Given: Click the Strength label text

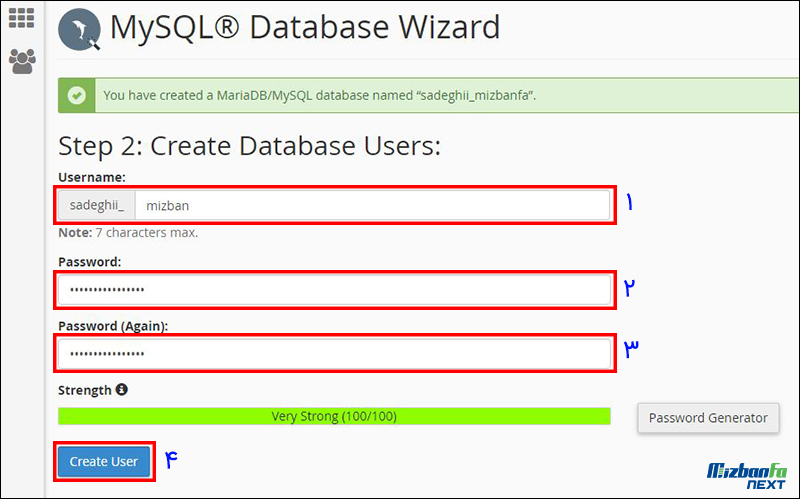Looking at the screenshot, I should point(84,389).
